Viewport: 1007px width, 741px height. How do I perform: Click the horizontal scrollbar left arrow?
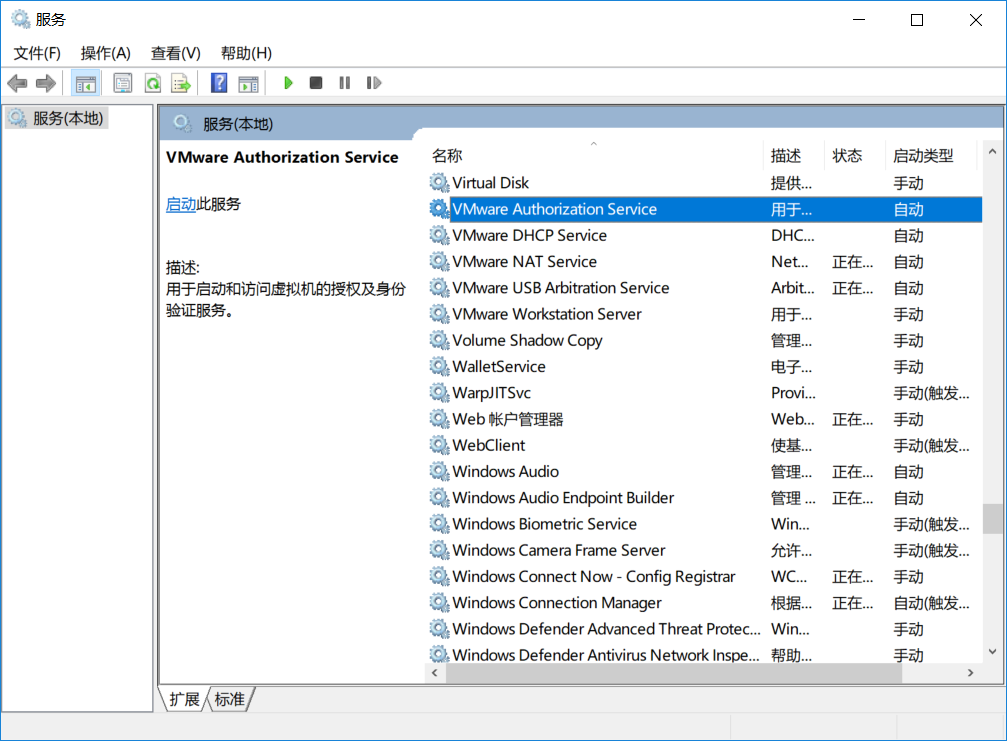(x=435, y=672)
